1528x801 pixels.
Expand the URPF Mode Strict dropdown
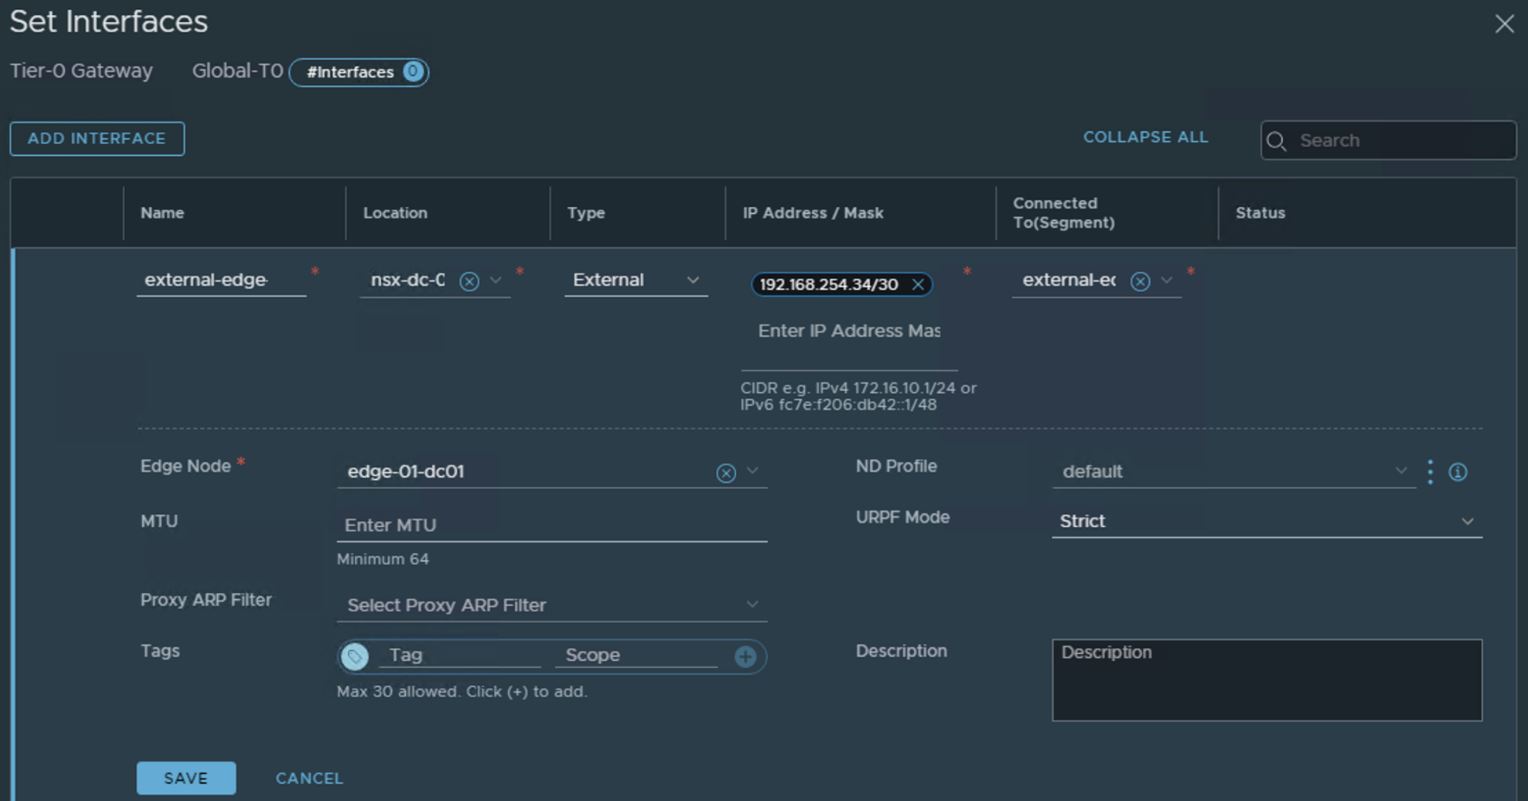pos(1266,521)
